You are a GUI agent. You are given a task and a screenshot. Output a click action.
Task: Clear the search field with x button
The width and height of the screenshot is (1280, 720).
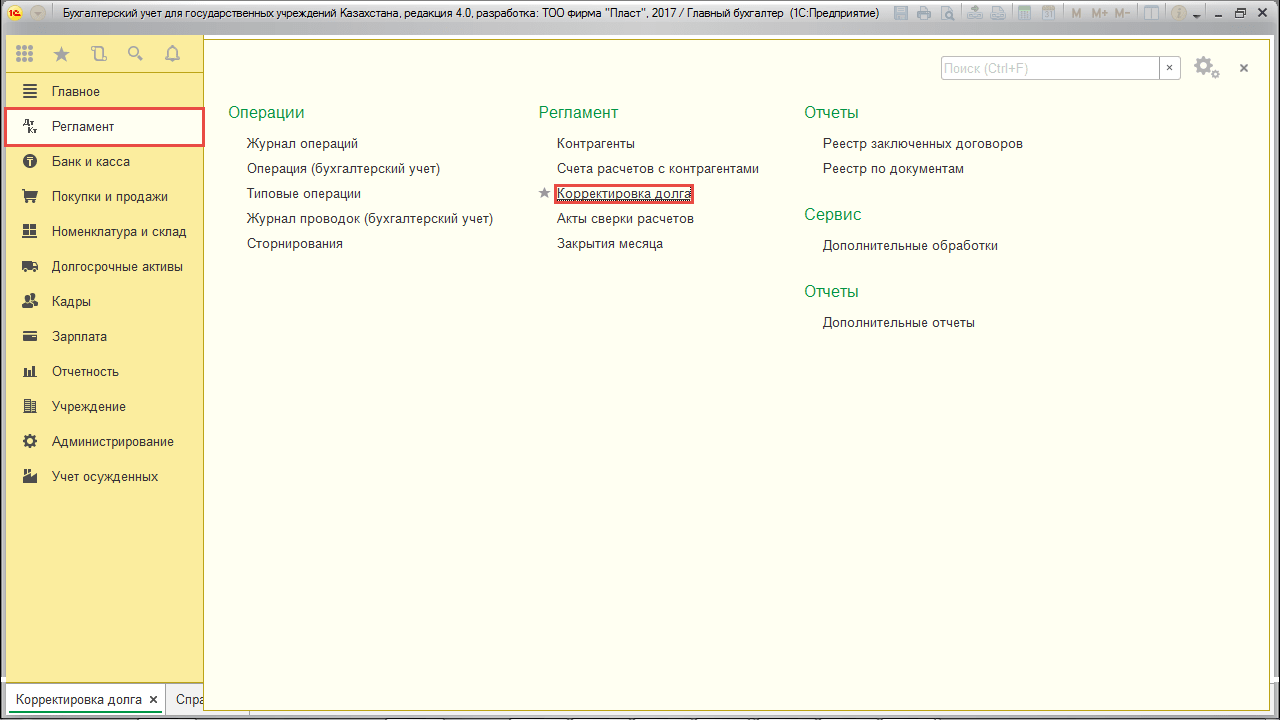click(1169, 68)
